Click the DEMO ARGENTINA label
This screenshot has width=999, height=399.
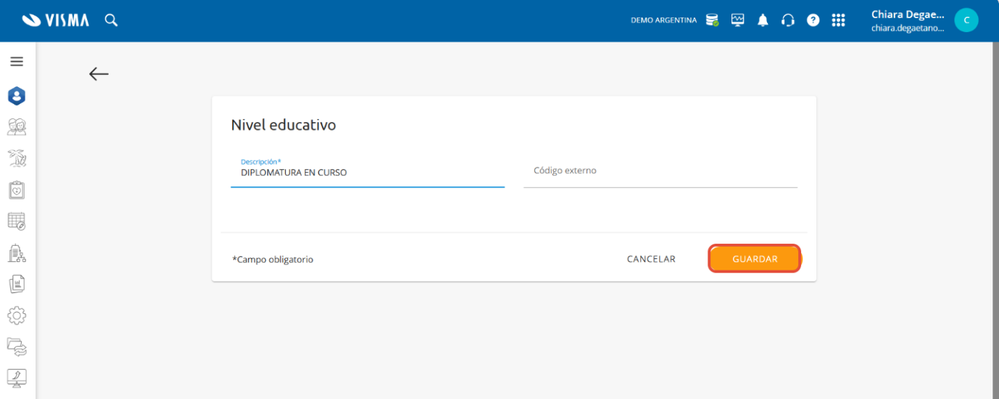[663, 20]
